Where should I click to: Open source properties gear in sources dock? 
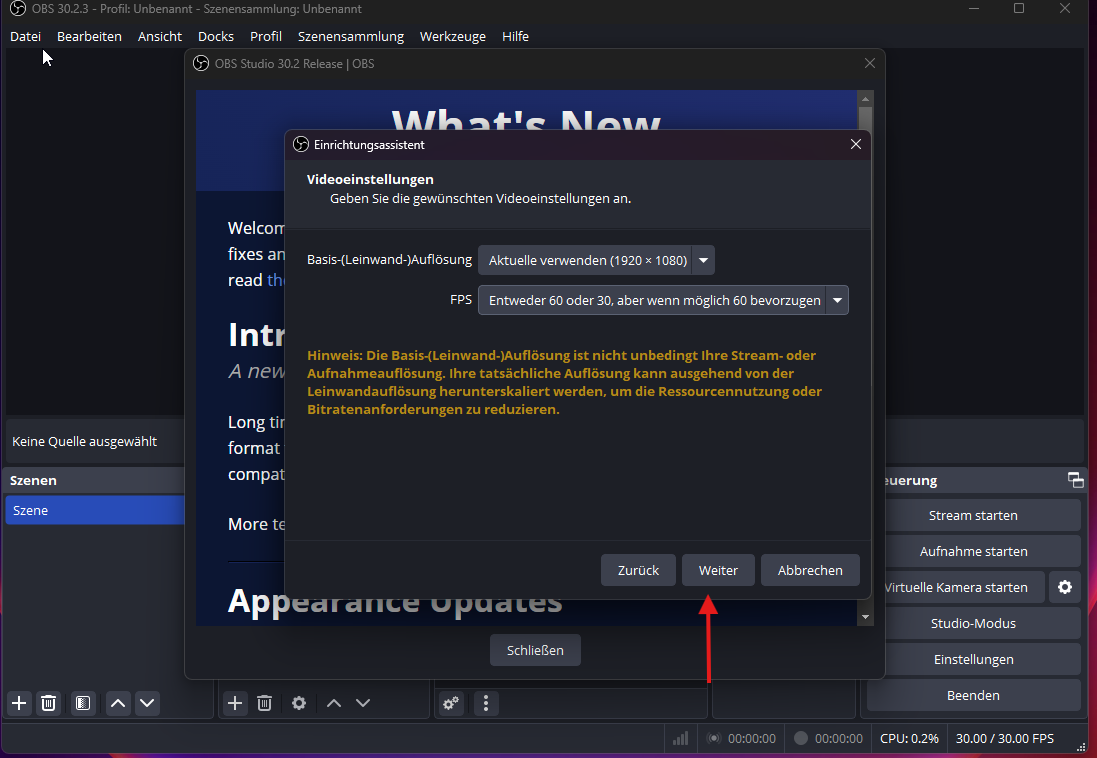(x=299, y=703)
